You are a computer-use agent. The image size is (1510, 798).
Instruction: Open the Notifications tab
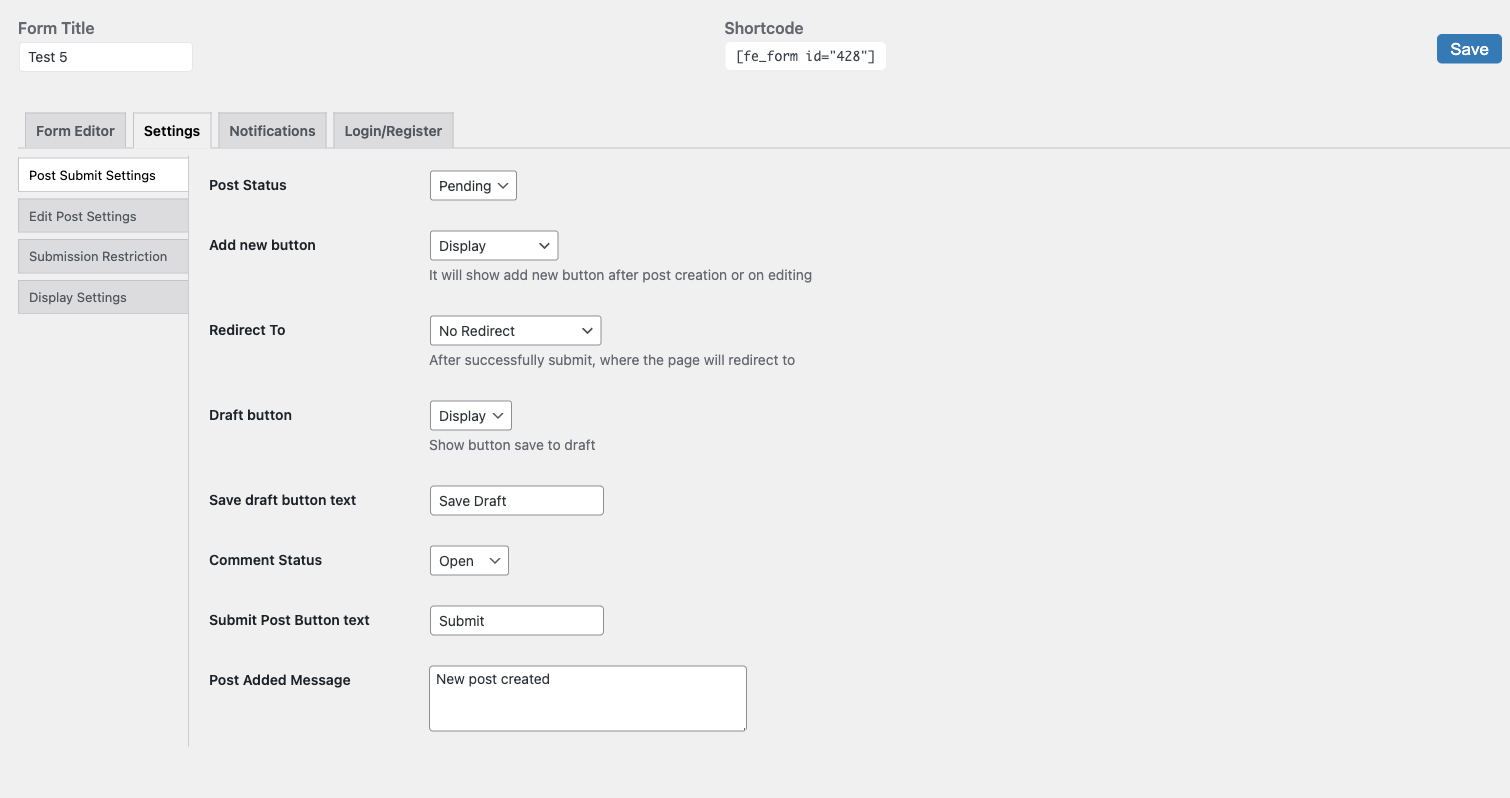[x=272, y=131]
